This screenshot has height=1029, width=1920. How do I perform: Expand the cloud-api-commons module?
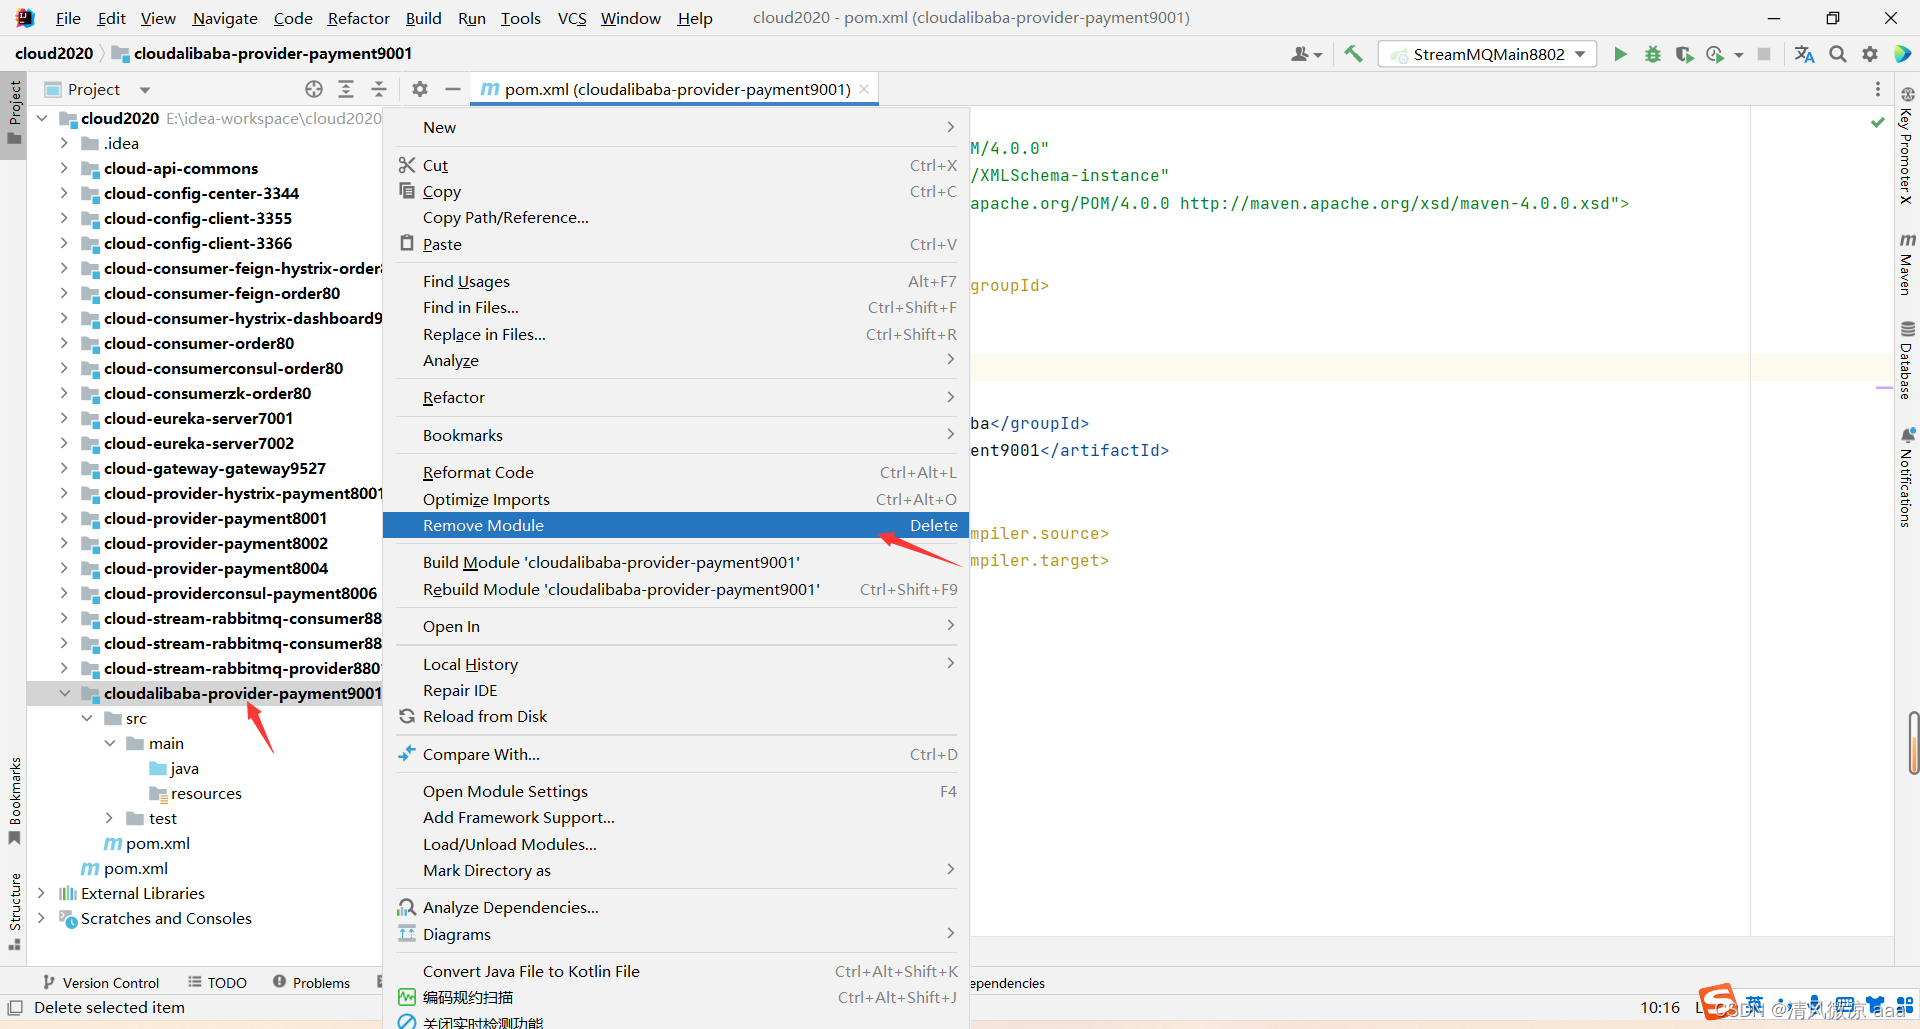tap(64, 168)
